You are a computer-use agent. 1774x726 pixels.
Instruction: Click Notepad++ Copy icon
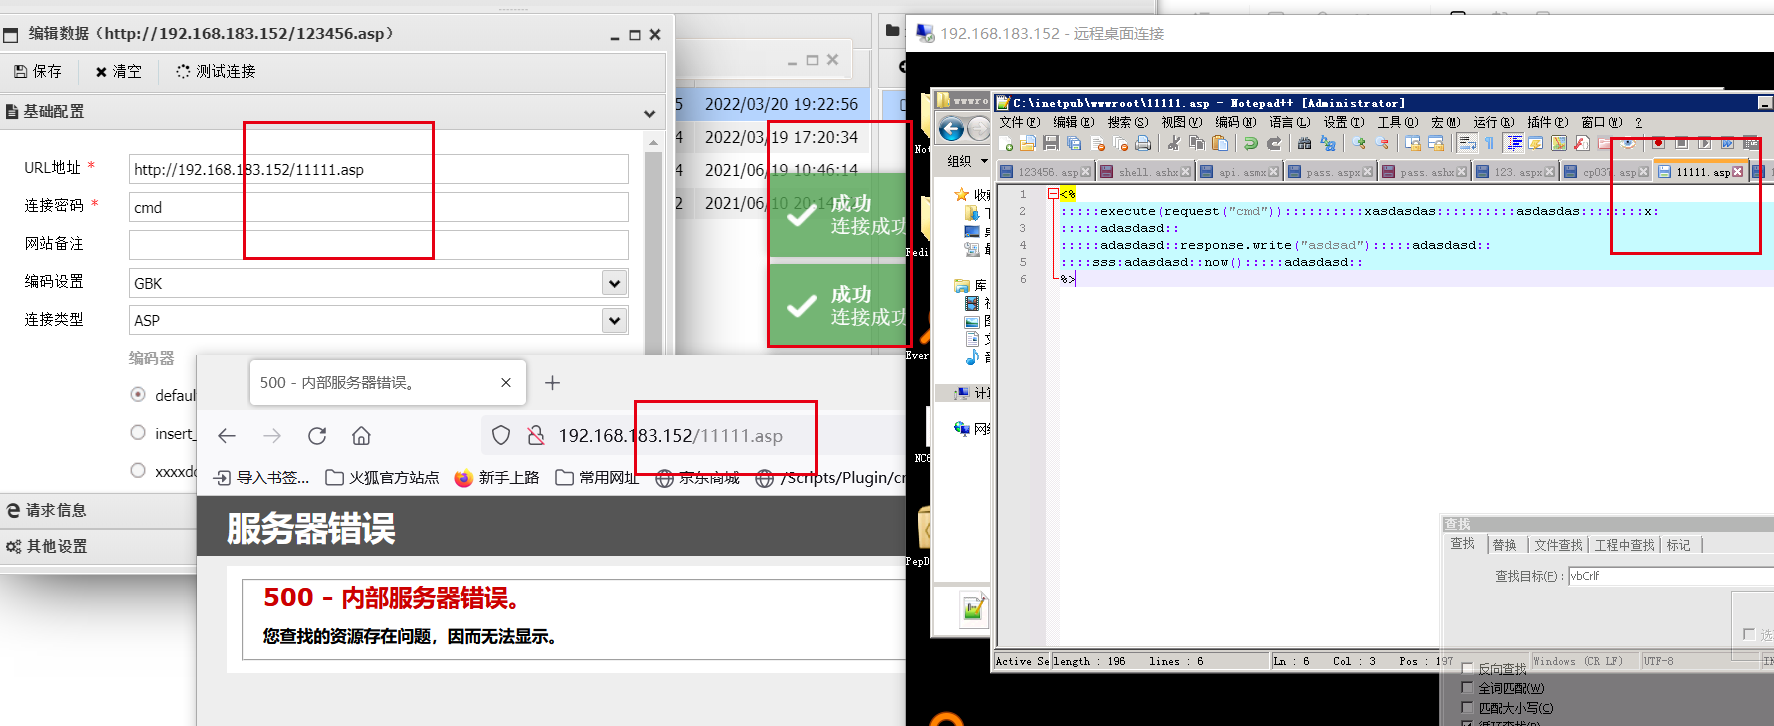[x=1196, y=143]
